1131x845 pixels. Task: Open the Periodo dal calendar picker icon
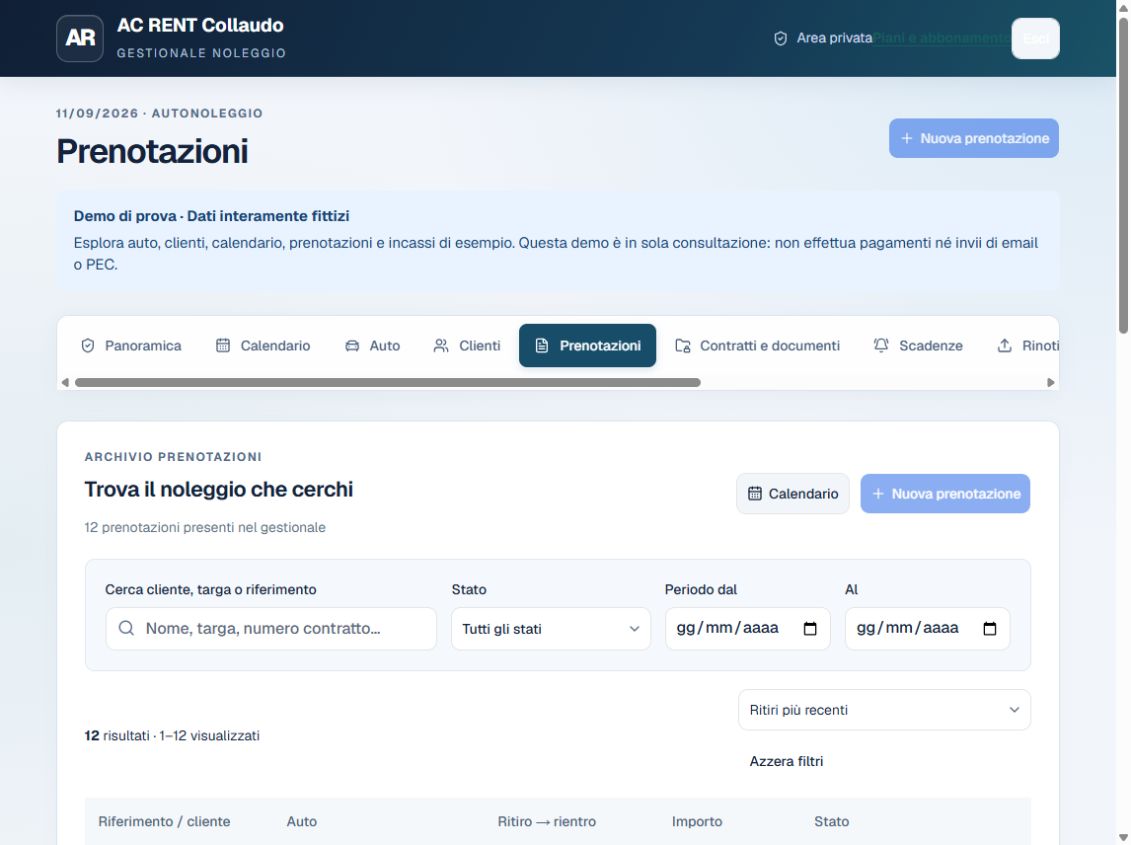[x=810, y=629]
